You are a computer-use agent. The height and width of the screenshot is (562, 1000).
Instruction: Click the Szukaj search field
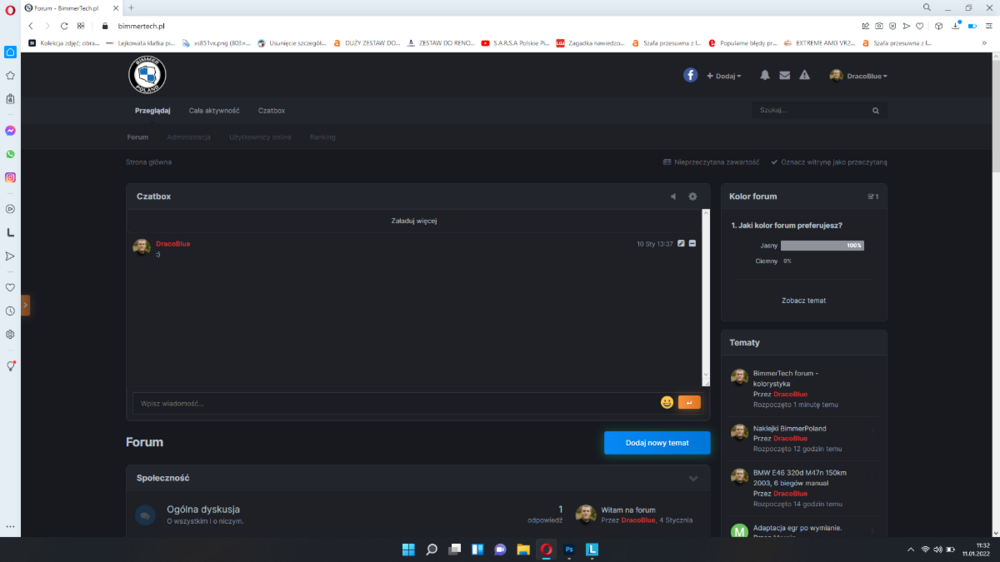[812, 110]
